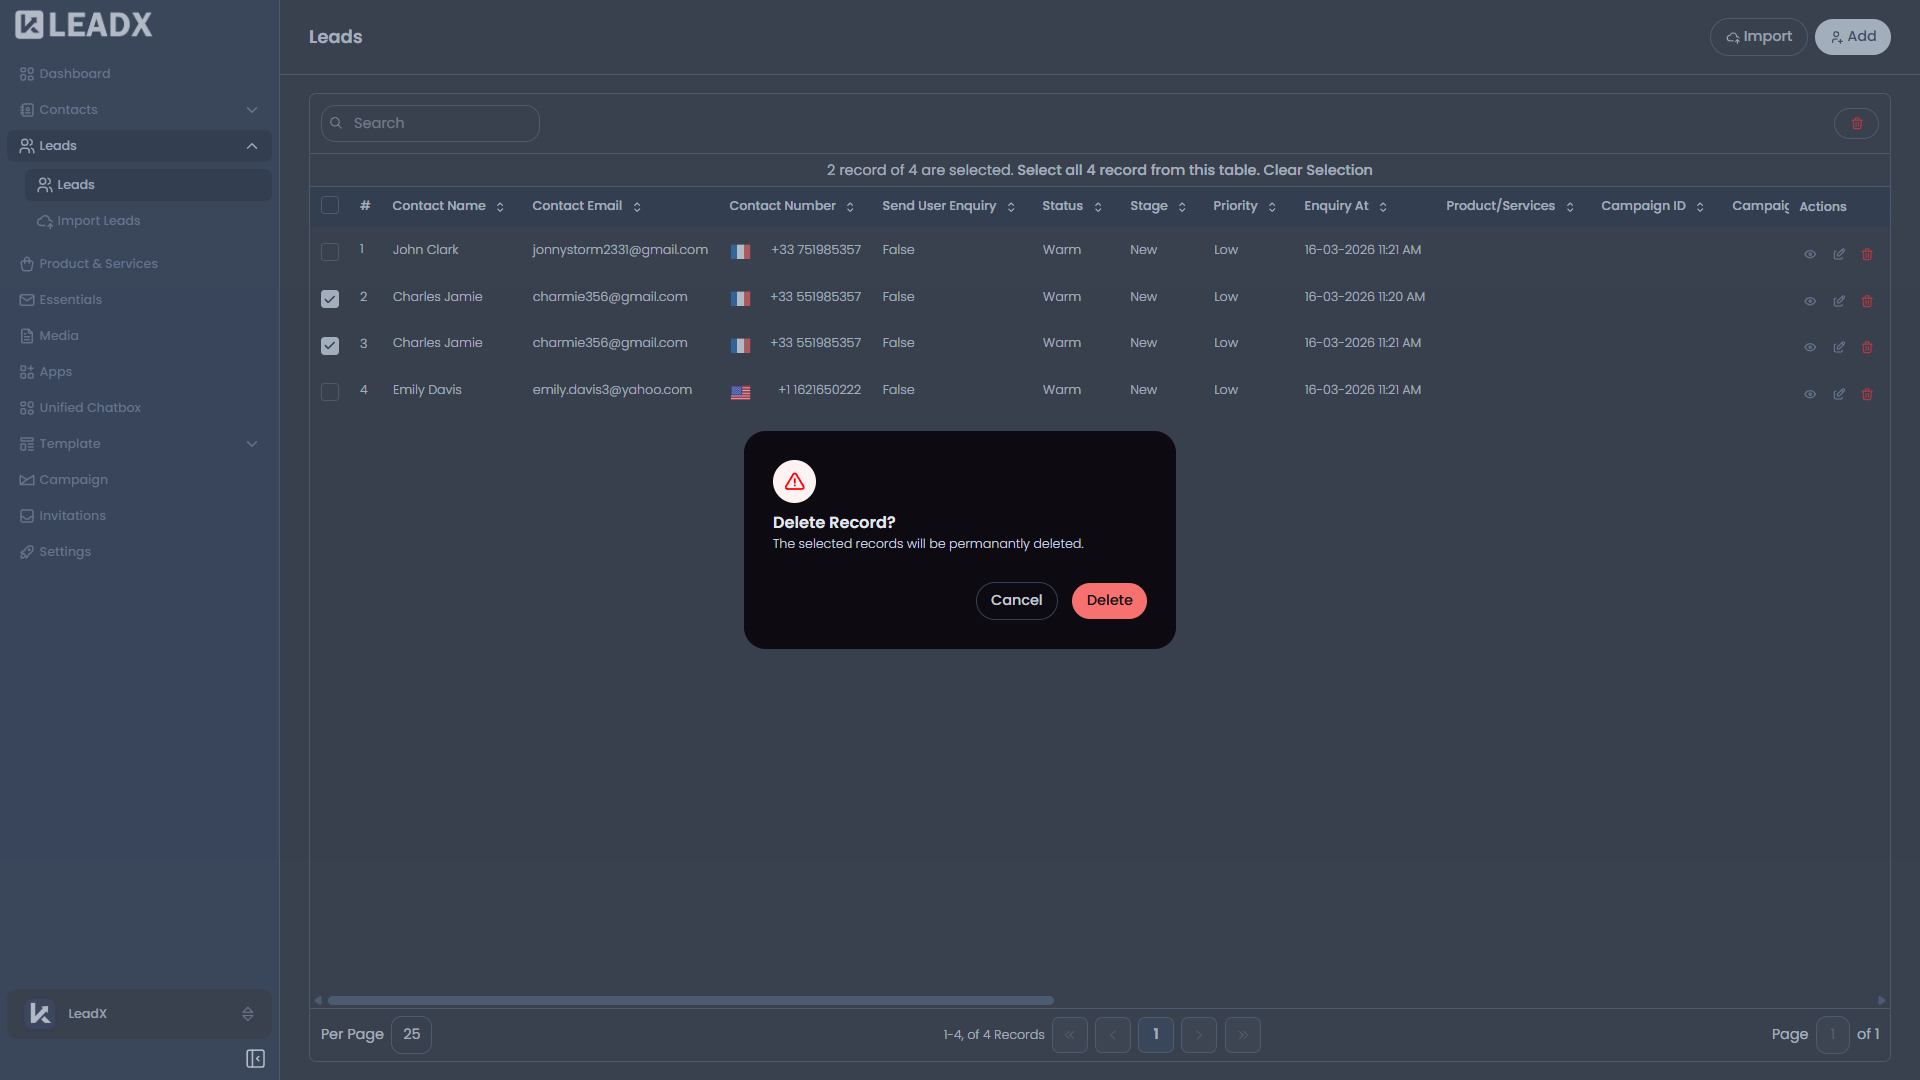Click edit pencil icon for Emily Davis row
Image resolution: width=1920 pixels, height=1080 pixels.
(x=1838, y=394)
